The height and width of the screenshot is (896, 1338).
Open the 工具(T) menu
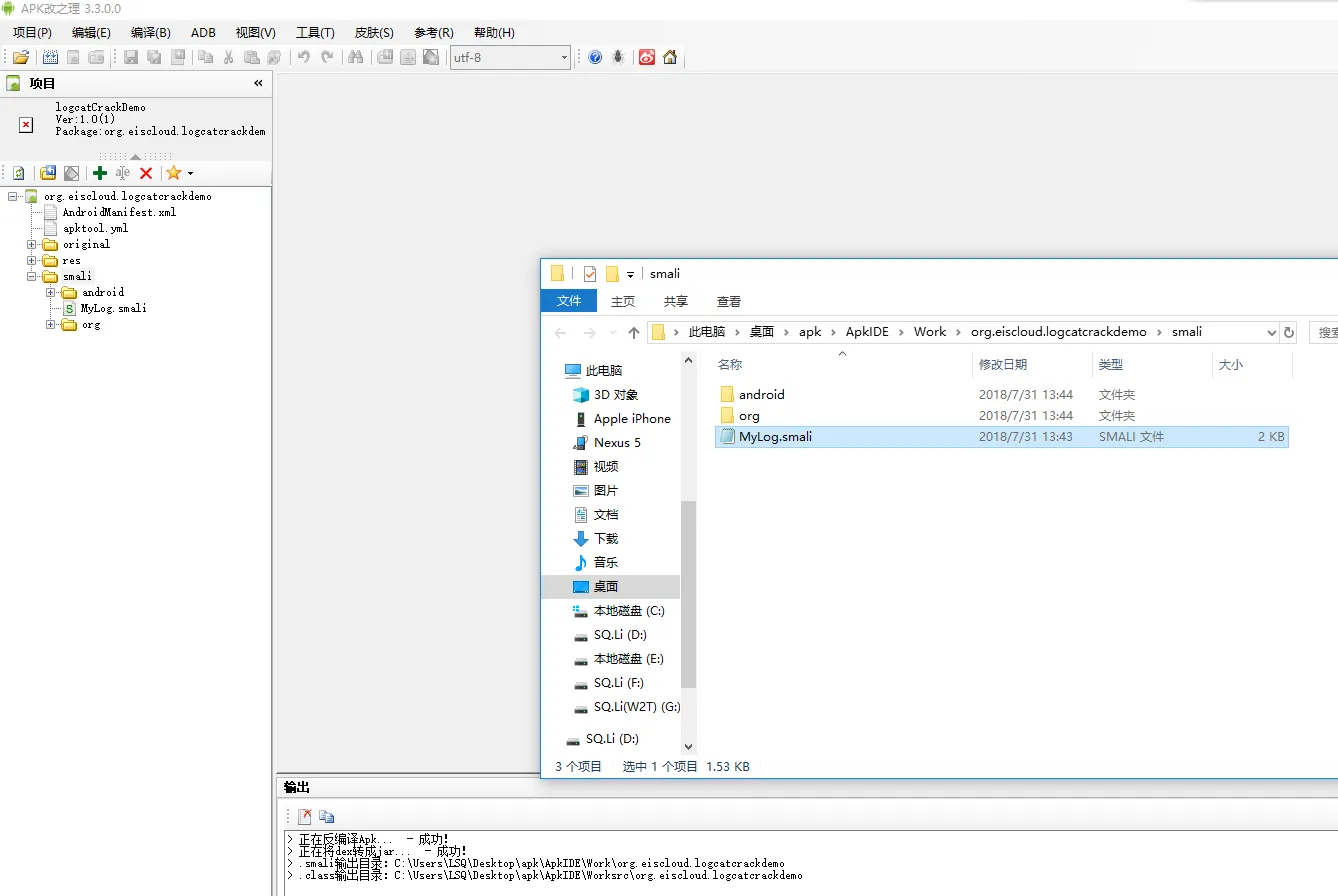[315, 32]
